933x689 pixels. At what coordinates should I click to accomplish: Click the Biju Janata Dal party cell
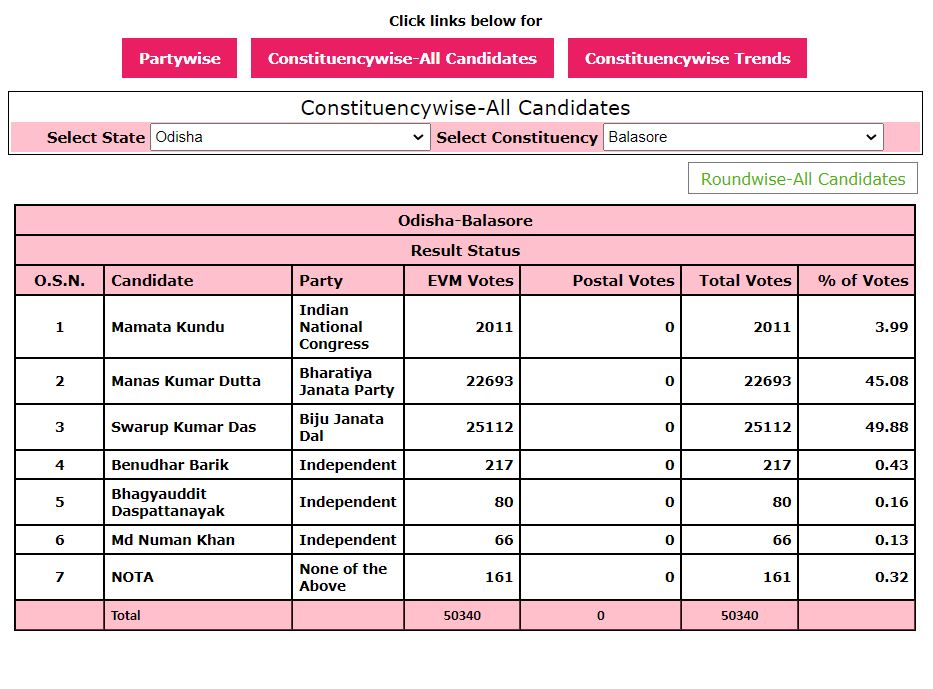click(x=341, y=427)
